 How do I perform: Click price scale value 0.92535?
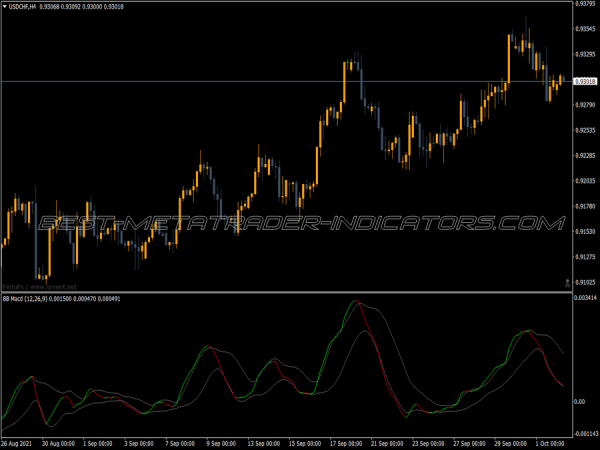tap(585, 130)
